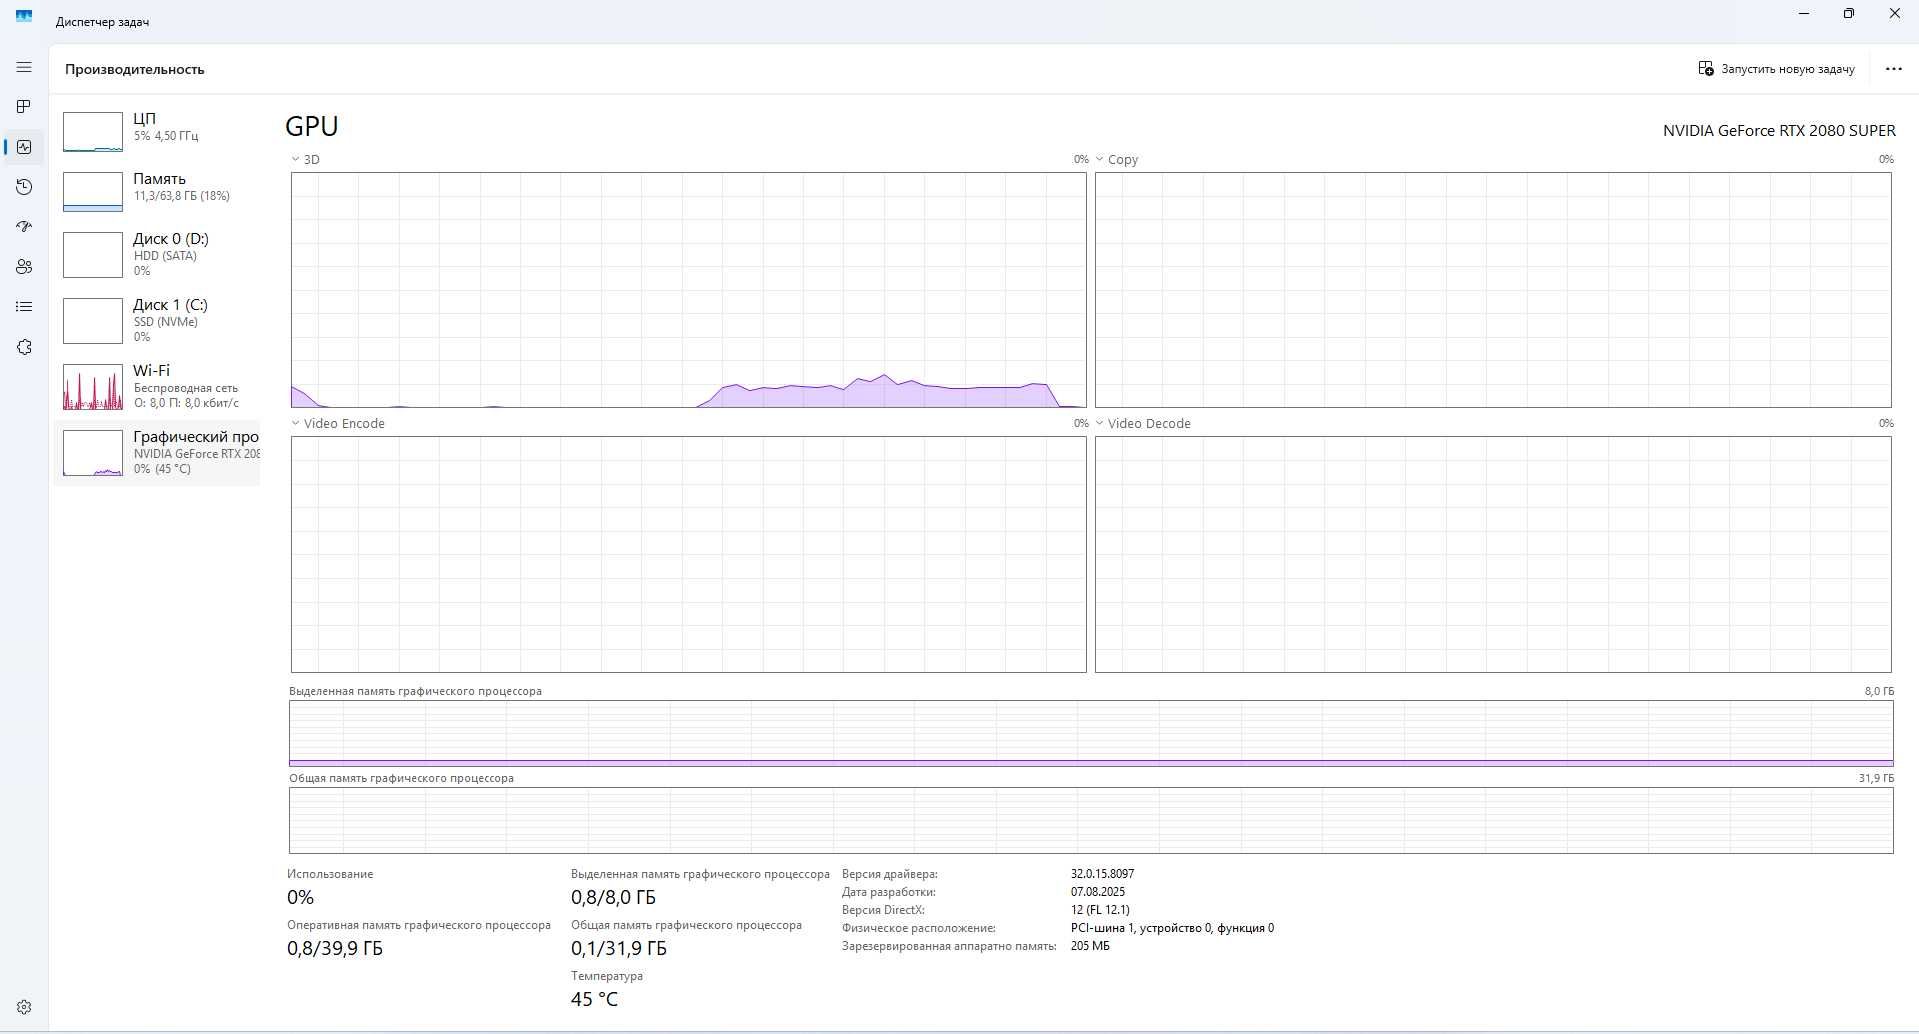Open the Services page icon
Image resolution: width=1919 pixels, height=1034 pixels.
24,347
